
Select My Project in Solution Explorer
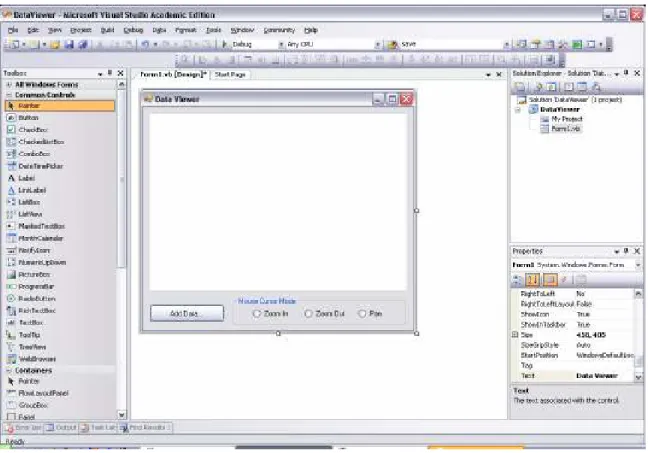point(562,119)
